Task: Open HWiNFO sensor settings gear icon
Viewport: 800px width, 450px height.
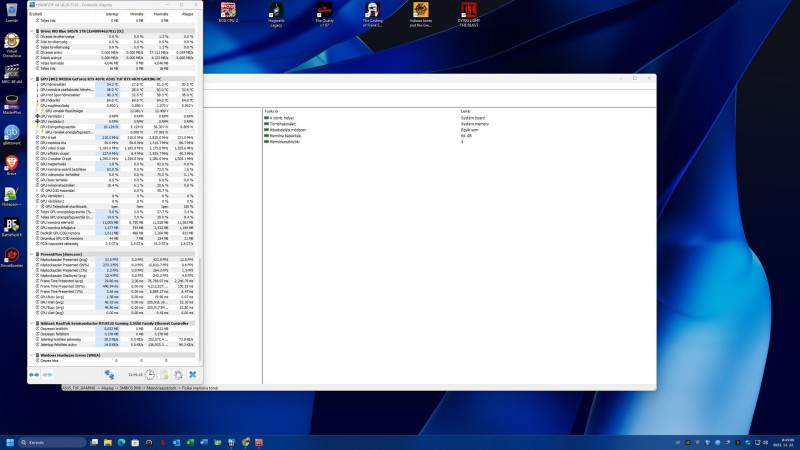Action: [177, 375]
